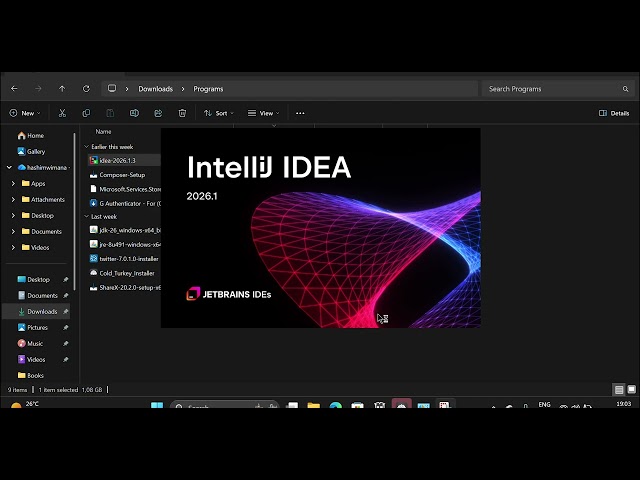Go back with the back arrow
This screenshot has height=480, width=640.
click(14, 89)
